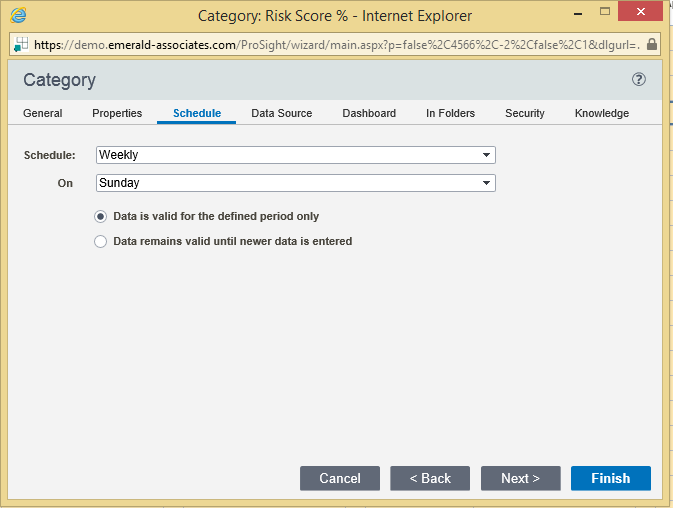Screen dimensions: 673x508
Task: Open the Knowledge tab
Action: pos(602,113)
